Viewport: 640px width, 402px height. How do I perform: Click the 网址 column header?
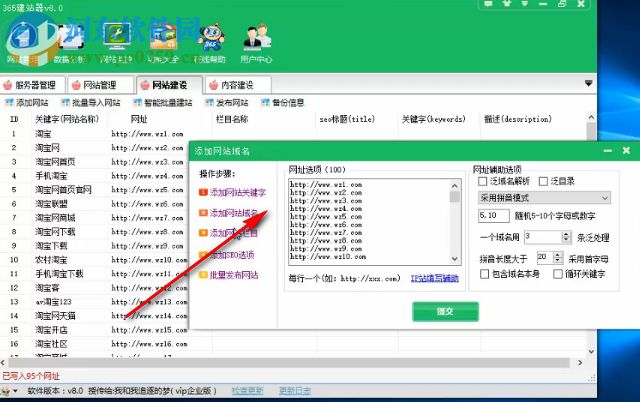139,119
